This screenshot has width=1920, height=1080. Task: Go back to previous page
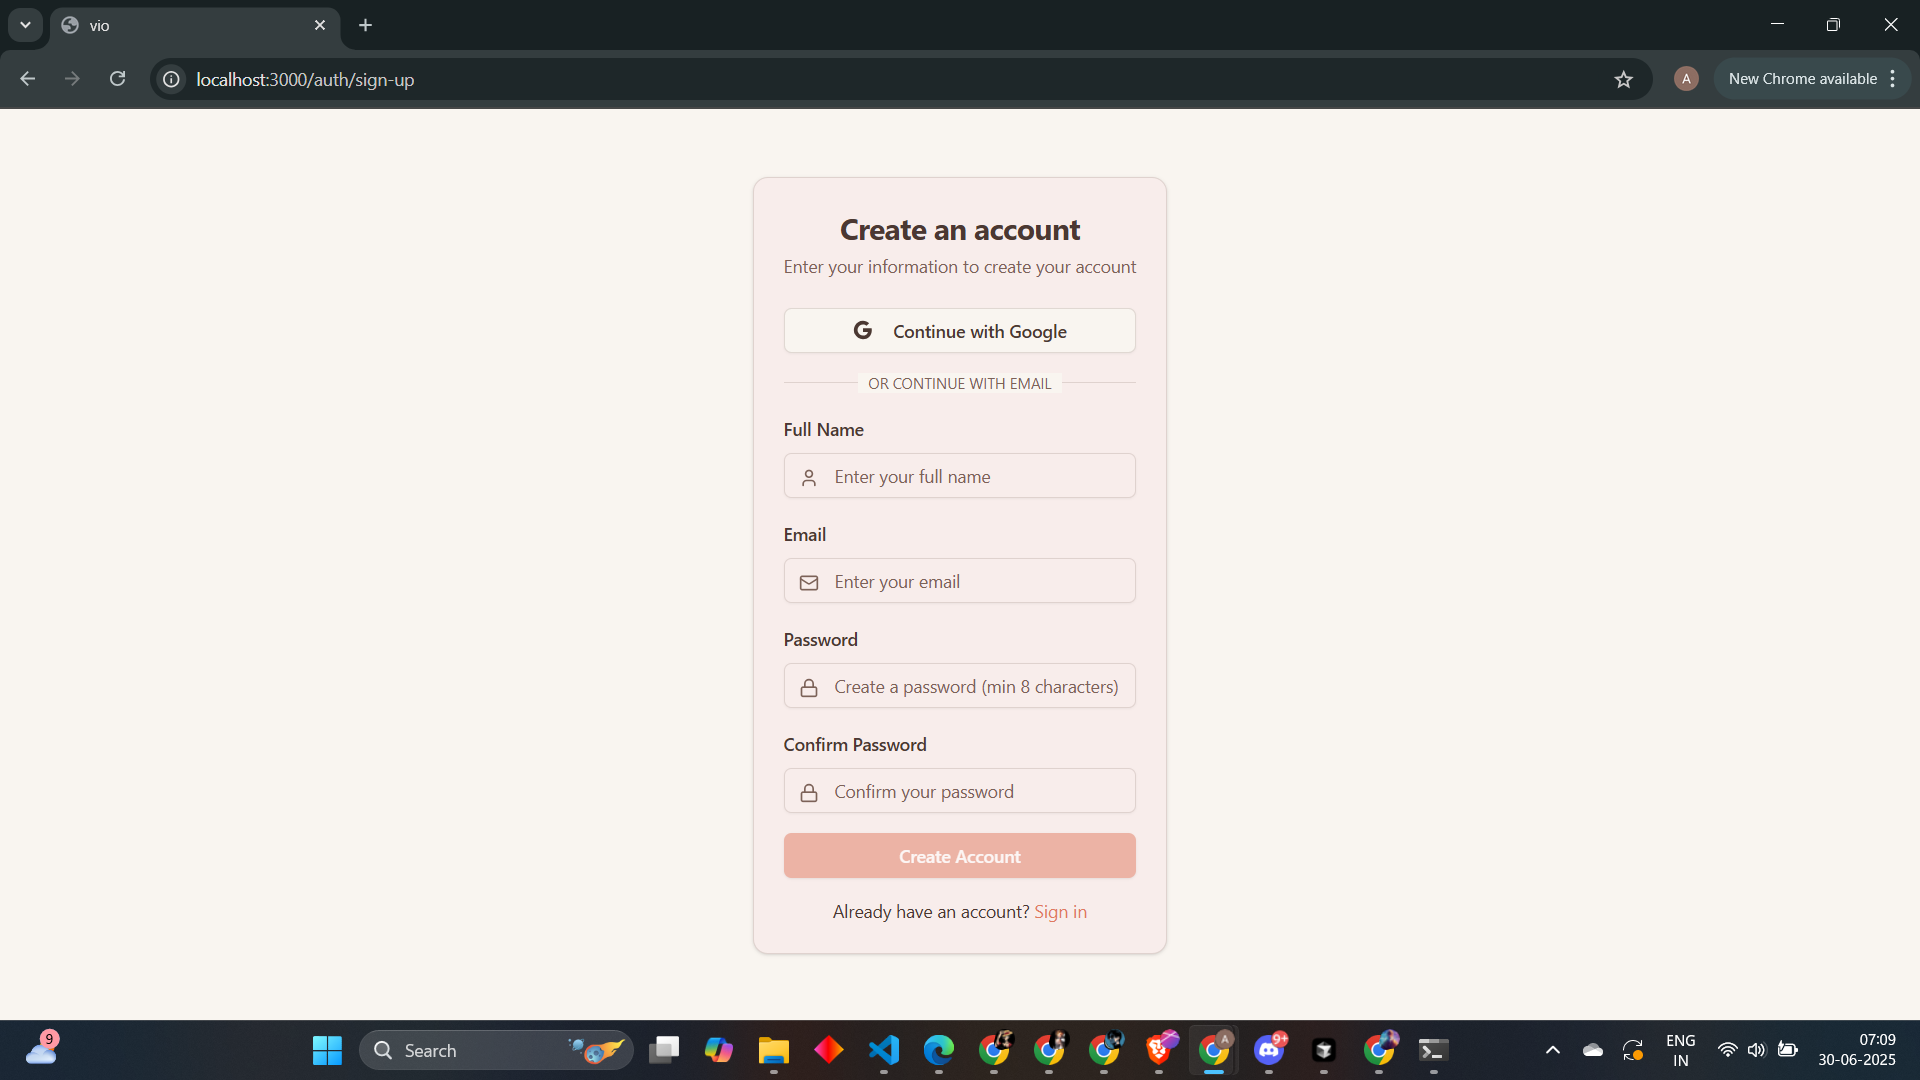[x=27, y=79]
